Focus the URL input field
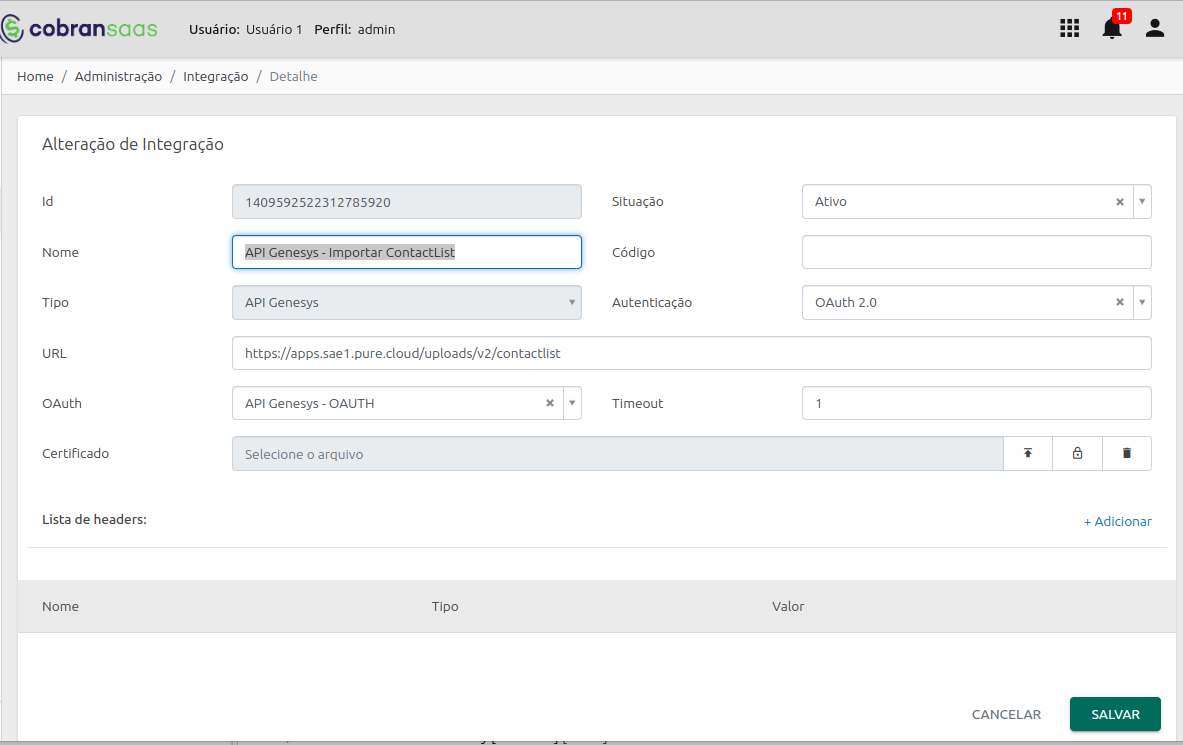 (692, 353)
